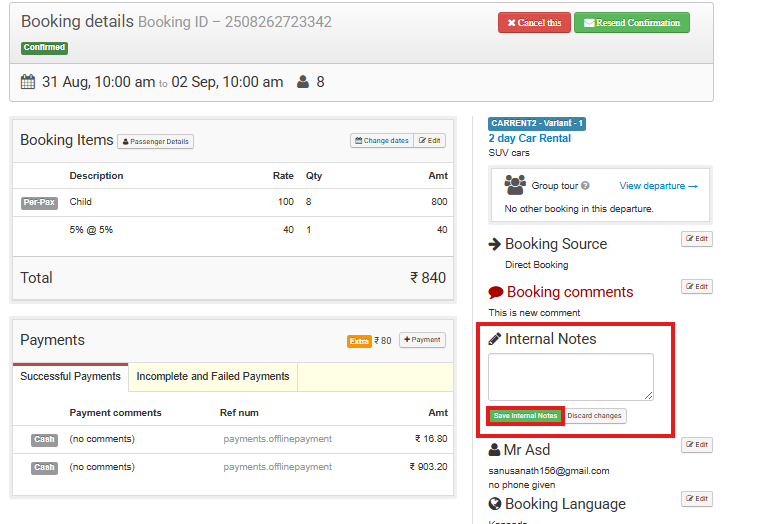
Task: Edit the Booking Source
Action: pos(696,239)
